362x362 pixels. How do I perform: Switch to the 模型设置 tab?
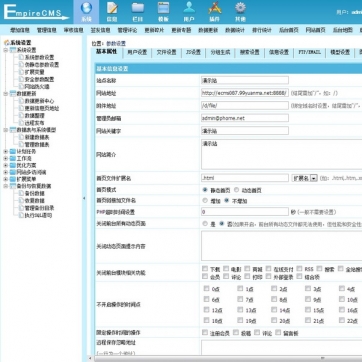click(340, 52)
